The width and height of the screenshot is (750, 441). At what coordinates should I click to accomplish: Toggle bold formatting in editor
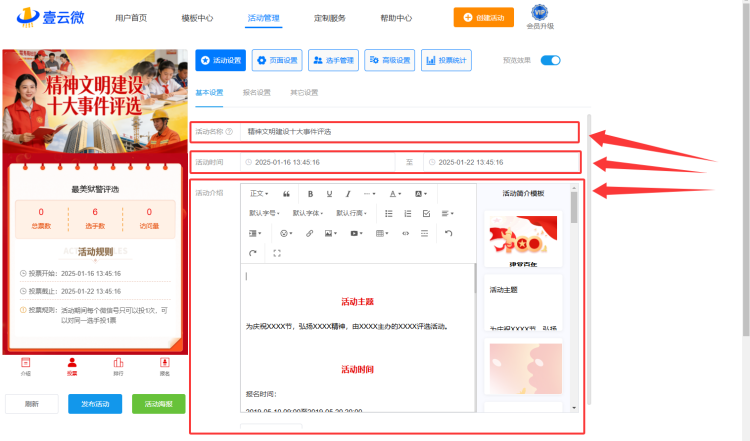[310, 194]
